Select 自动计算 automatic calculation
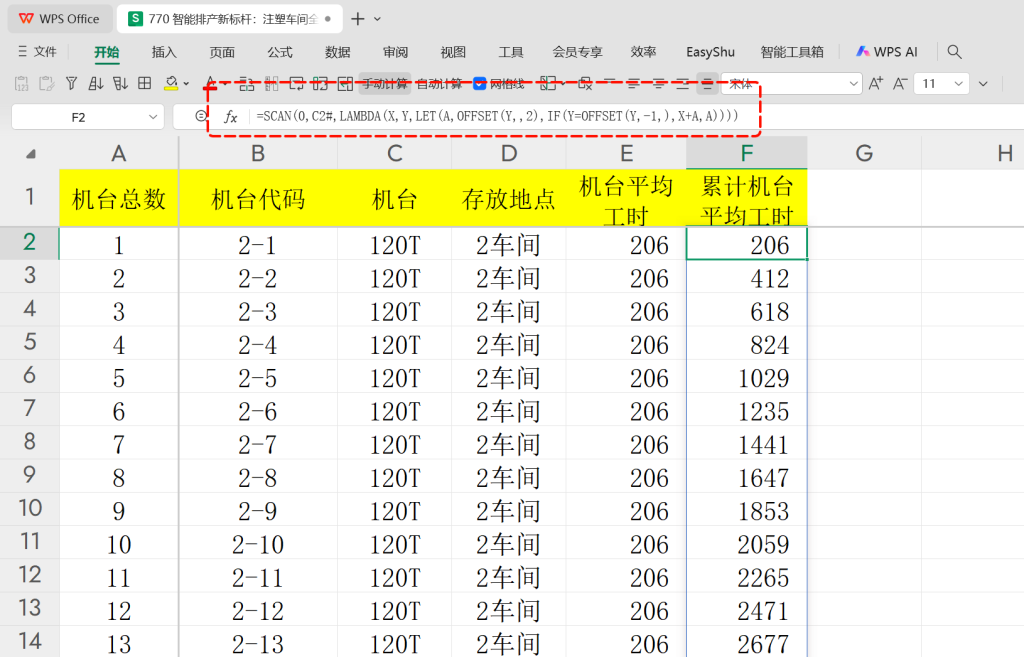This screenshot has height=657, width=1024. (439, 84)
